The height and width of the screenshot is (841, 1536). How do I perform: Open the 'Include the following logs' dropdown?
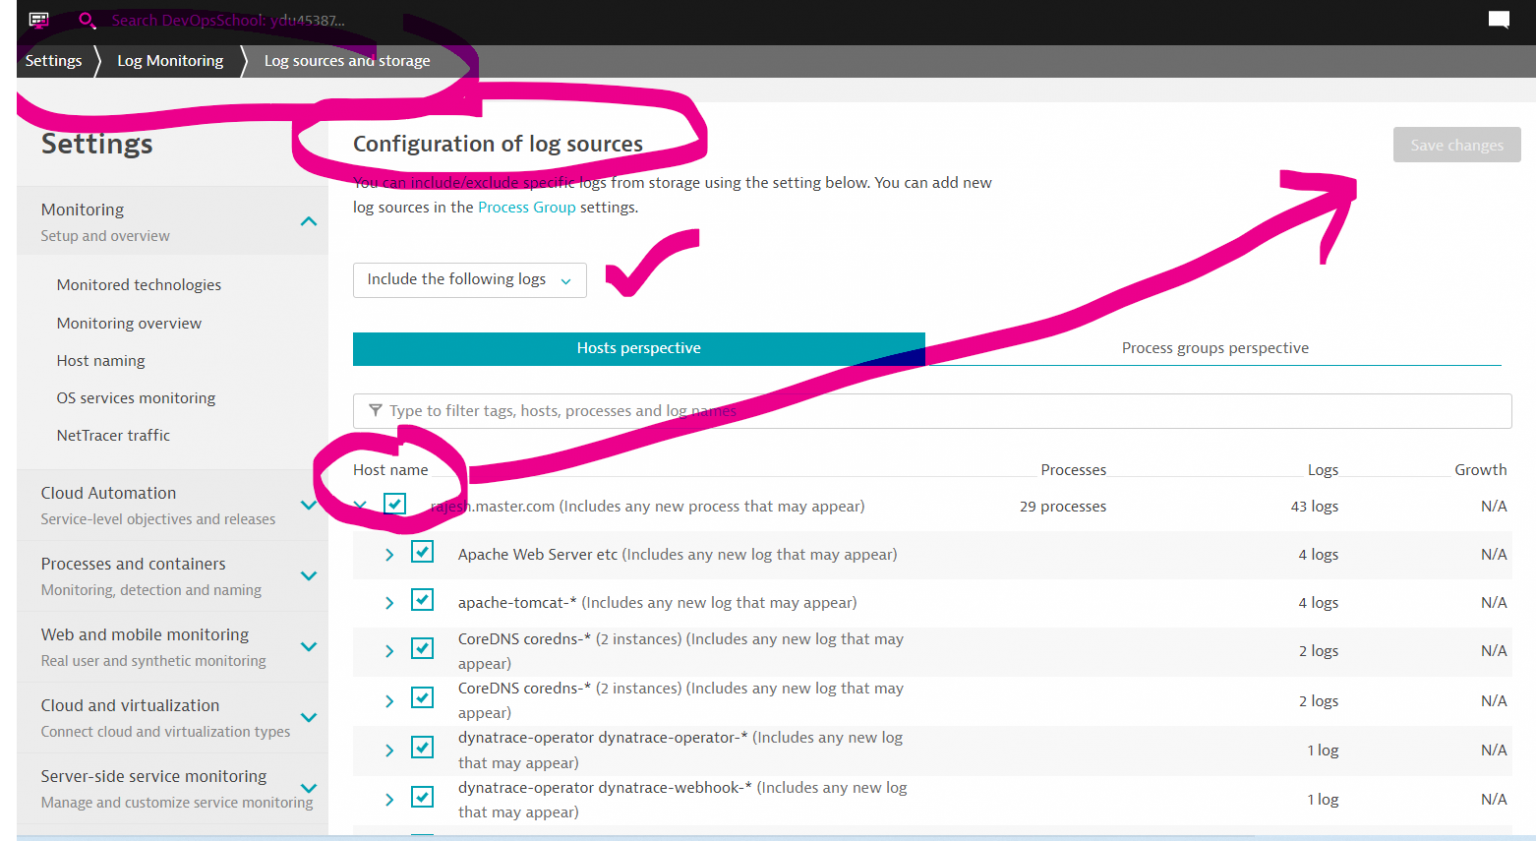tap(469, 280)
